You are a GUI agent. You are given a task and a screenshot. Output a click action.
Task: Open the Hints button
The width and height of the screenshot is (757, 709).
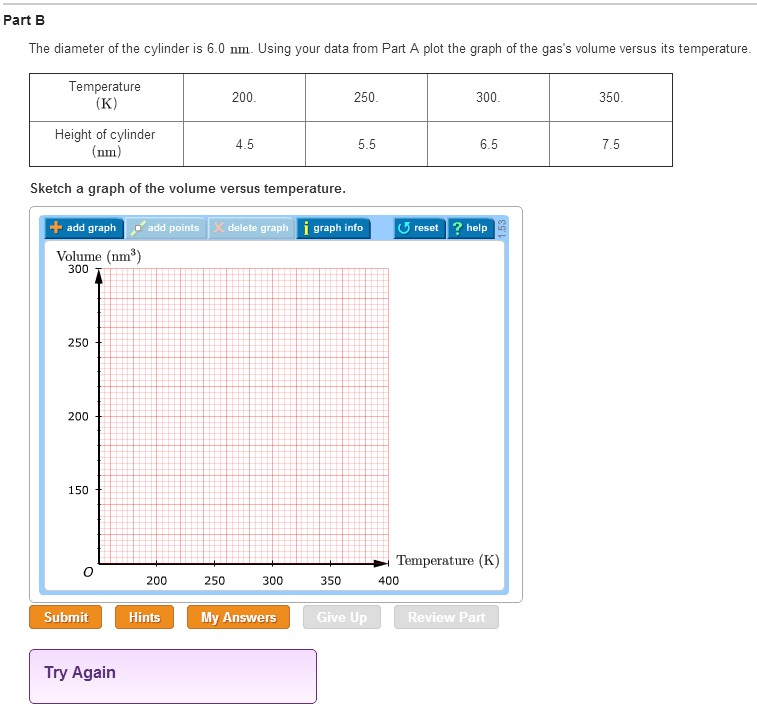click(x=144, y=617)
